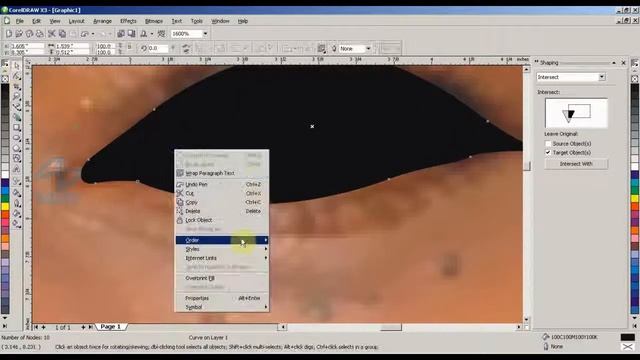This screenshot has width=640, height=360.
Task: Uncheck the Target Object(s) checkbox
Action: click(x=548, y=153)
